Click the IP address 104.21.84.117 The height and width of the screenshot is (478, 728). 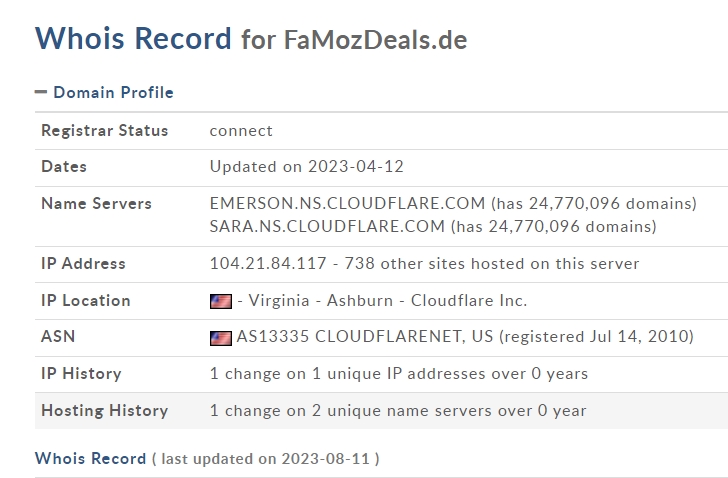(x=268, y=264)
